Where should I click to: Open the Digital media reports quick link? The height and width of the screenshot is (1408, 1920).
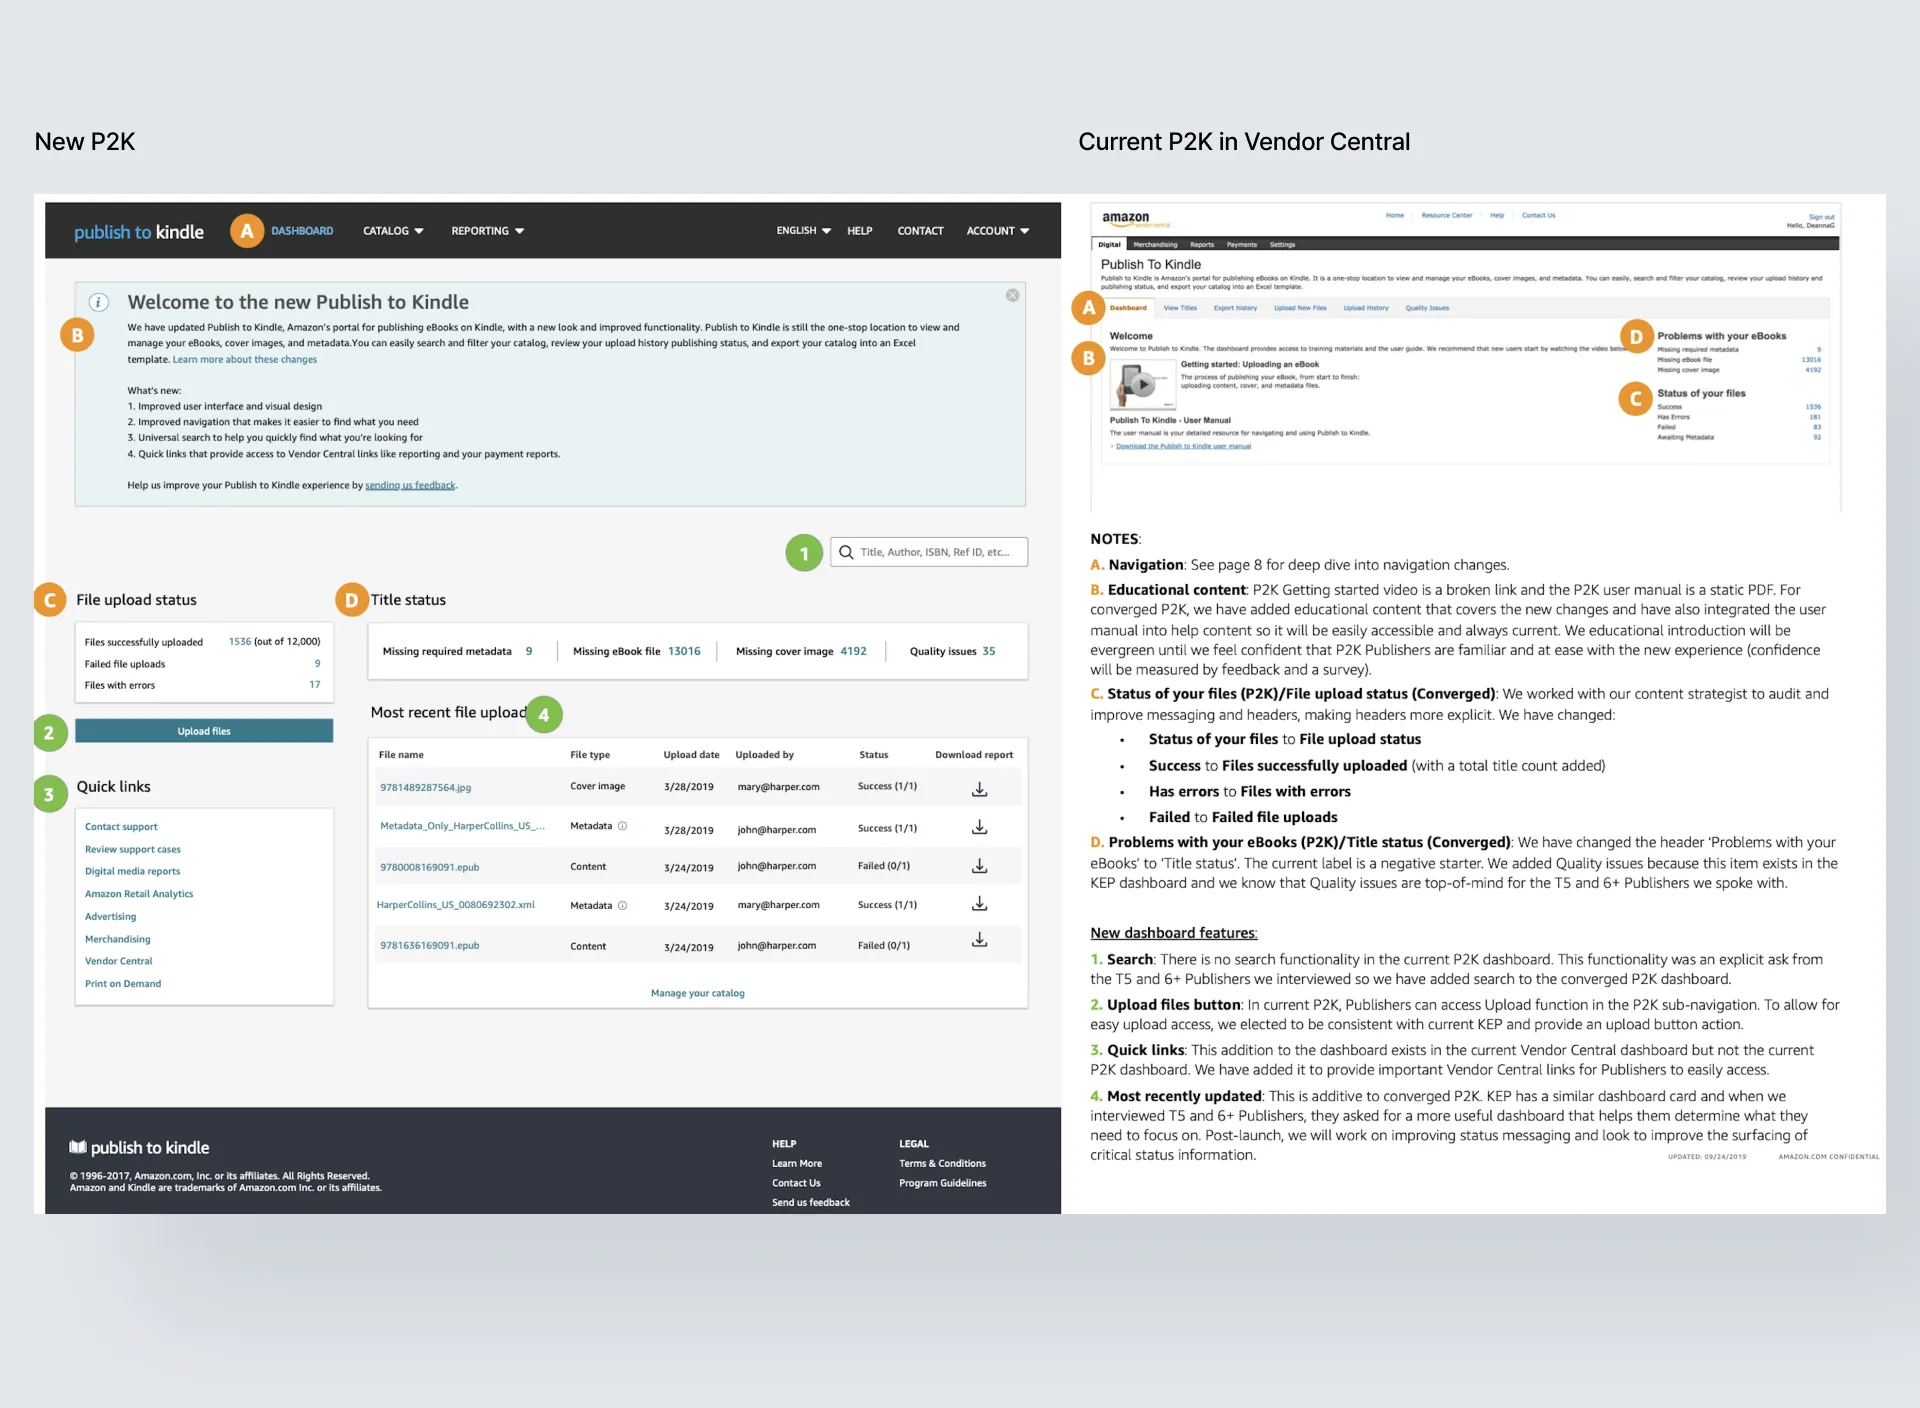click(x=132, y=871)
